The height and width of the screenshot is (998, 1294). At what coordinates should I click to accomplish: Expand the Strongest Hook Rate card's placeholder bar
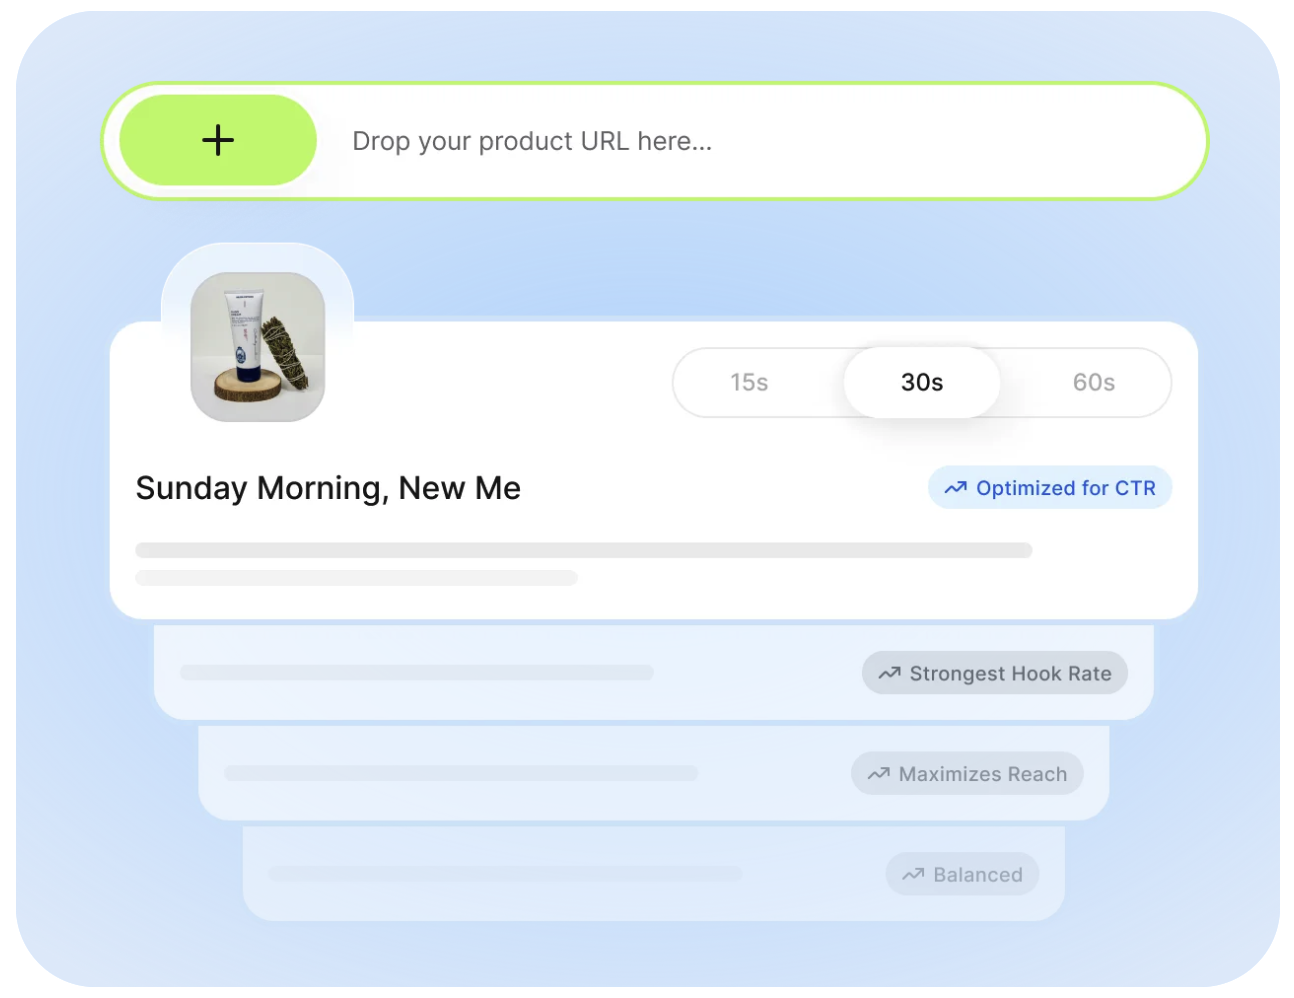click(x=416, y=673)
